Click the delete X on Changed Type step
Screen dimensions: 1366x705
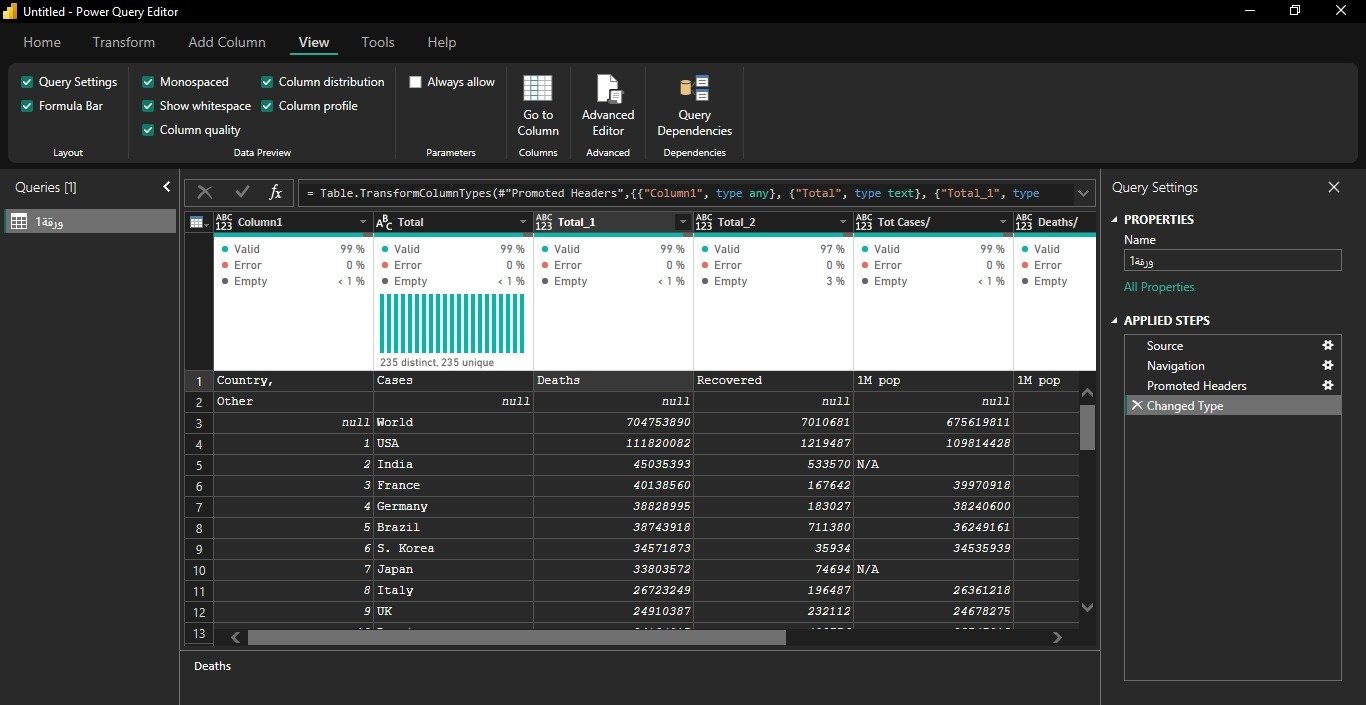(x=1136, y=405)
